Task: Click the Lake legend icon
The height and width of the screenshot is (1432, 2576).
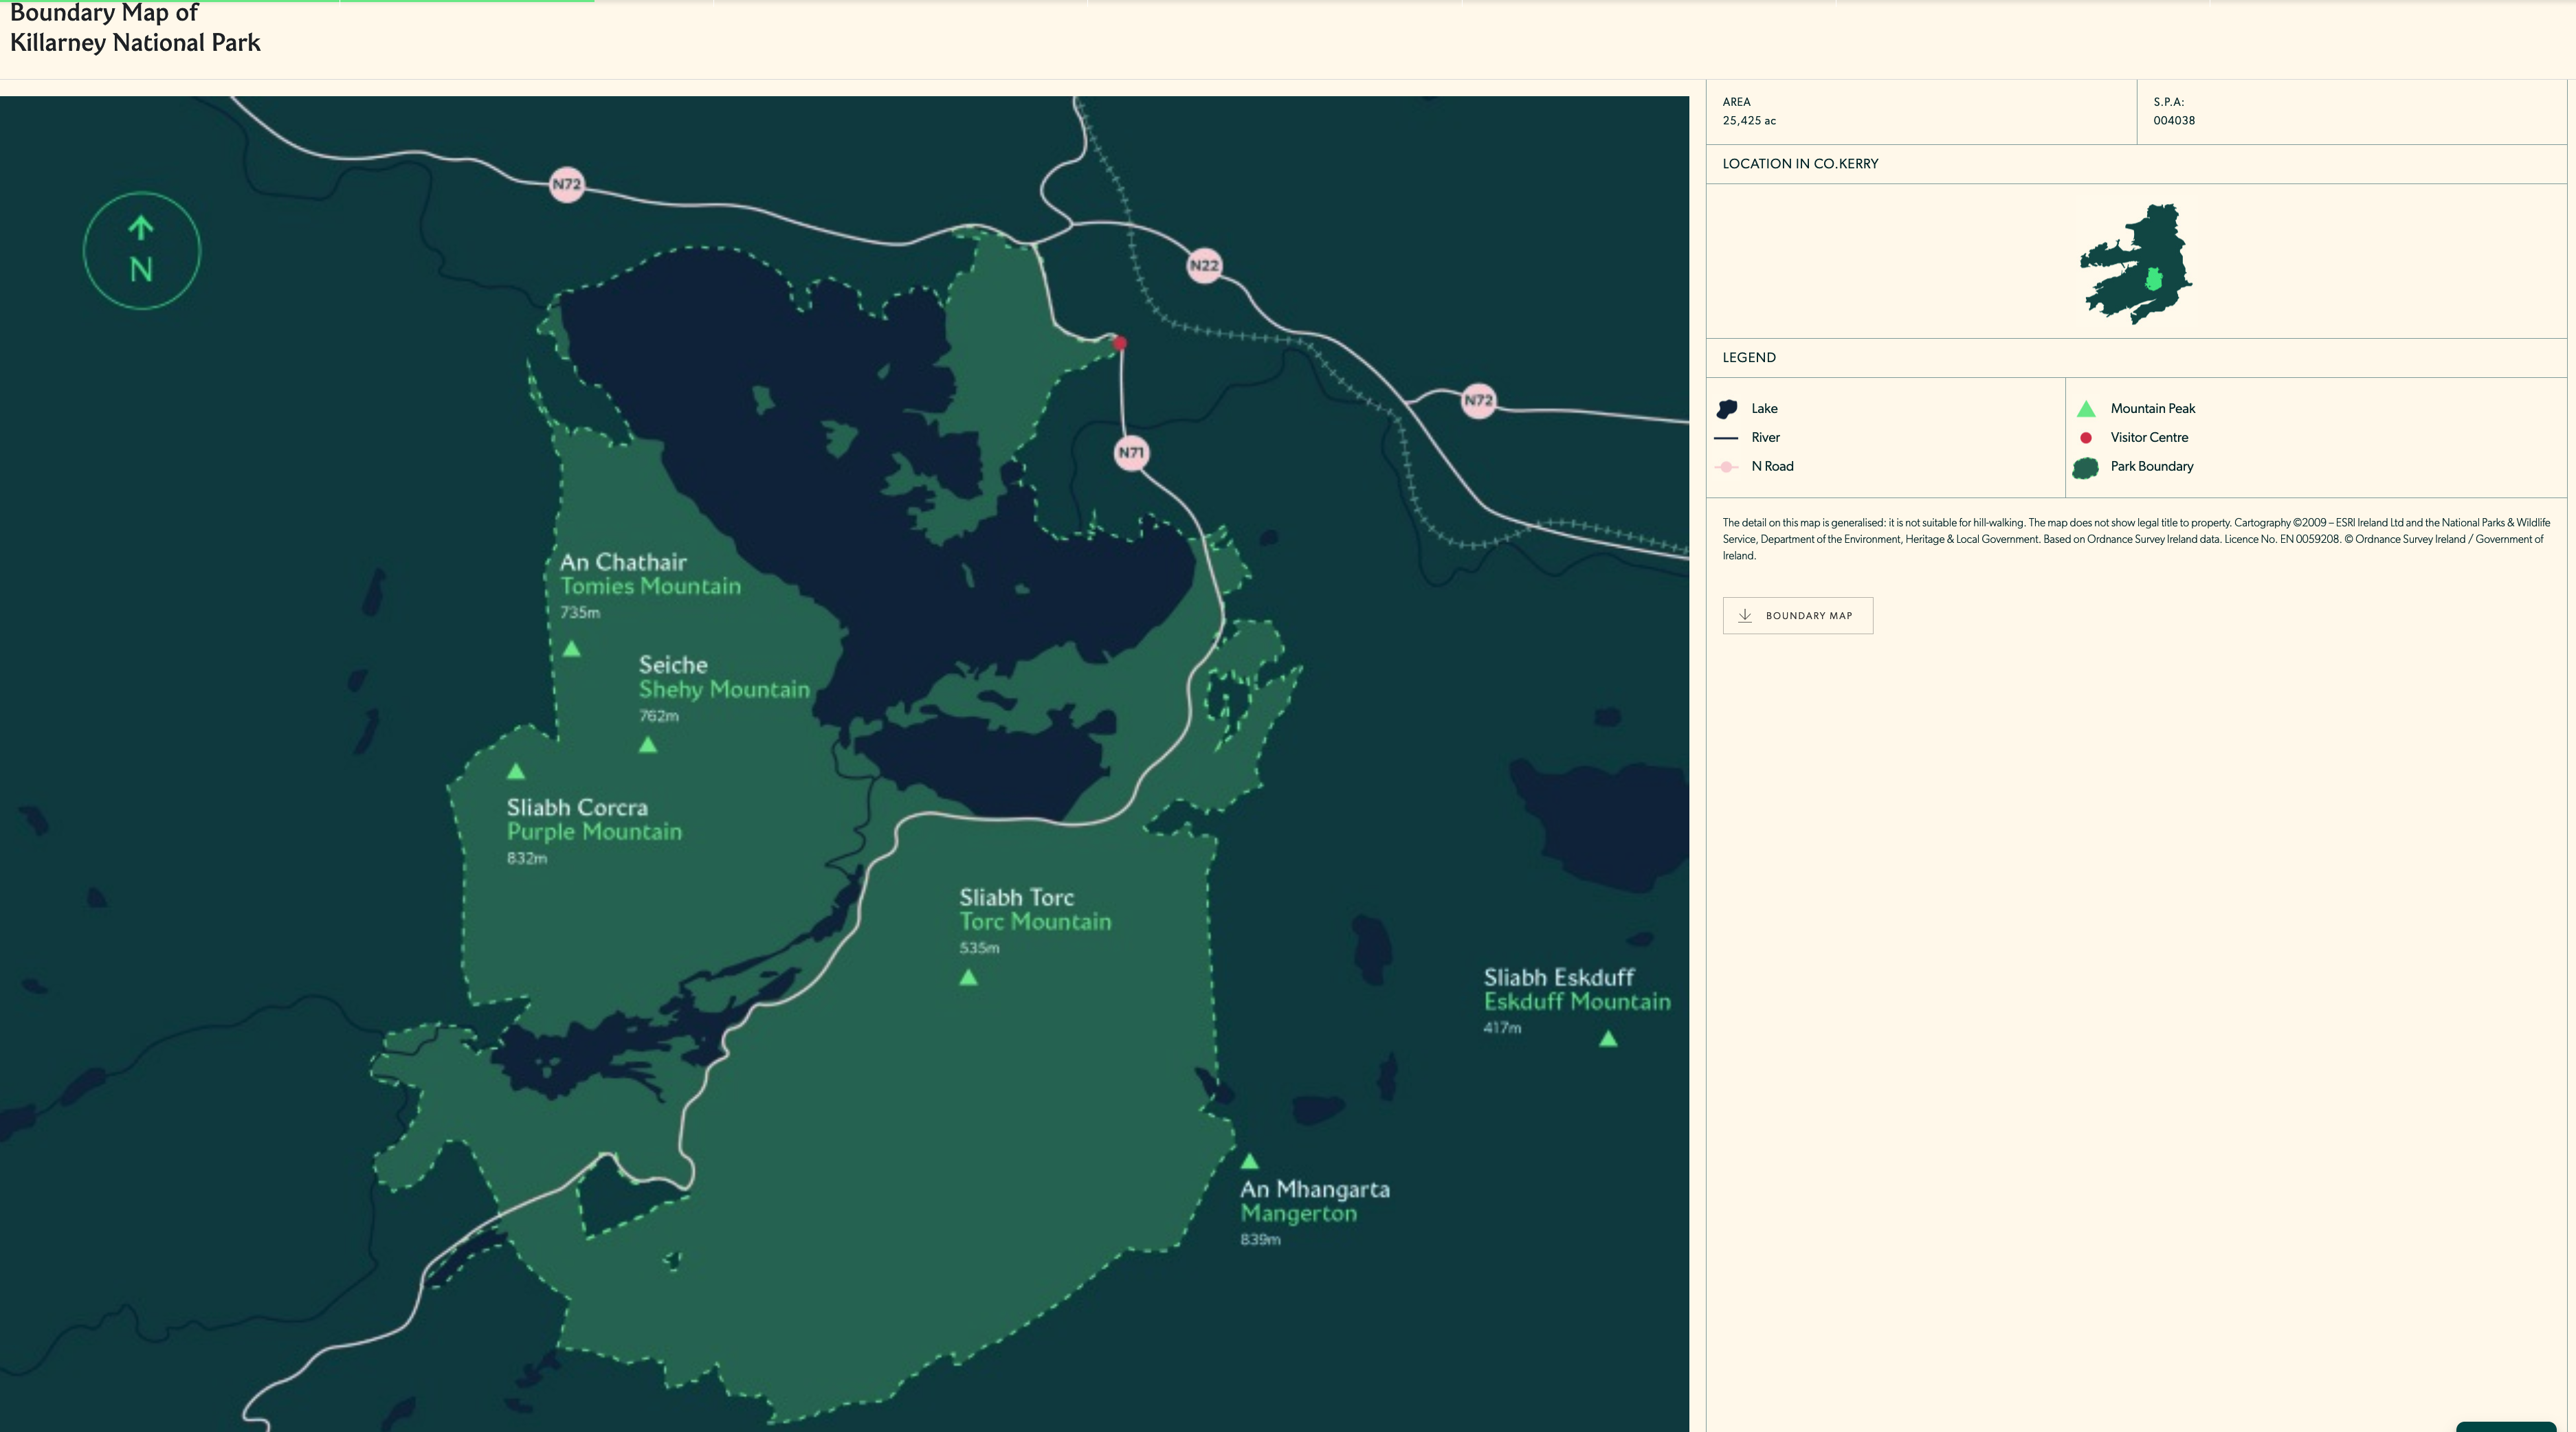Action: point(1727,409)
